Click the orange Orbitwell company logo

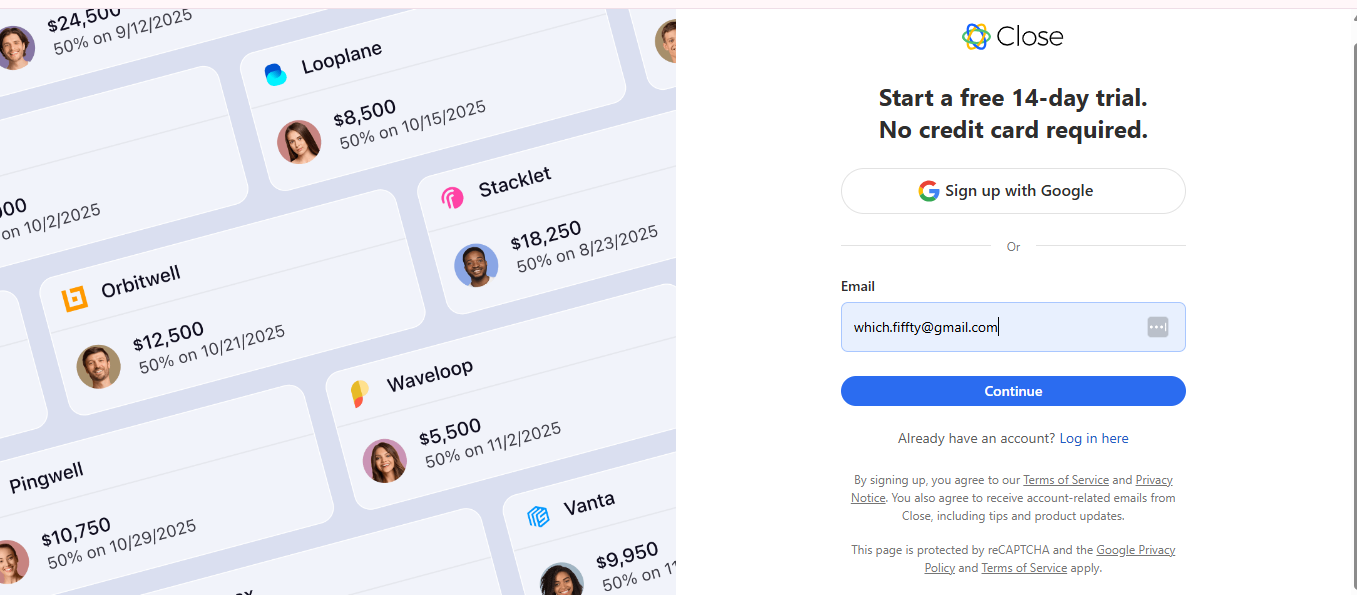[75, 299]
